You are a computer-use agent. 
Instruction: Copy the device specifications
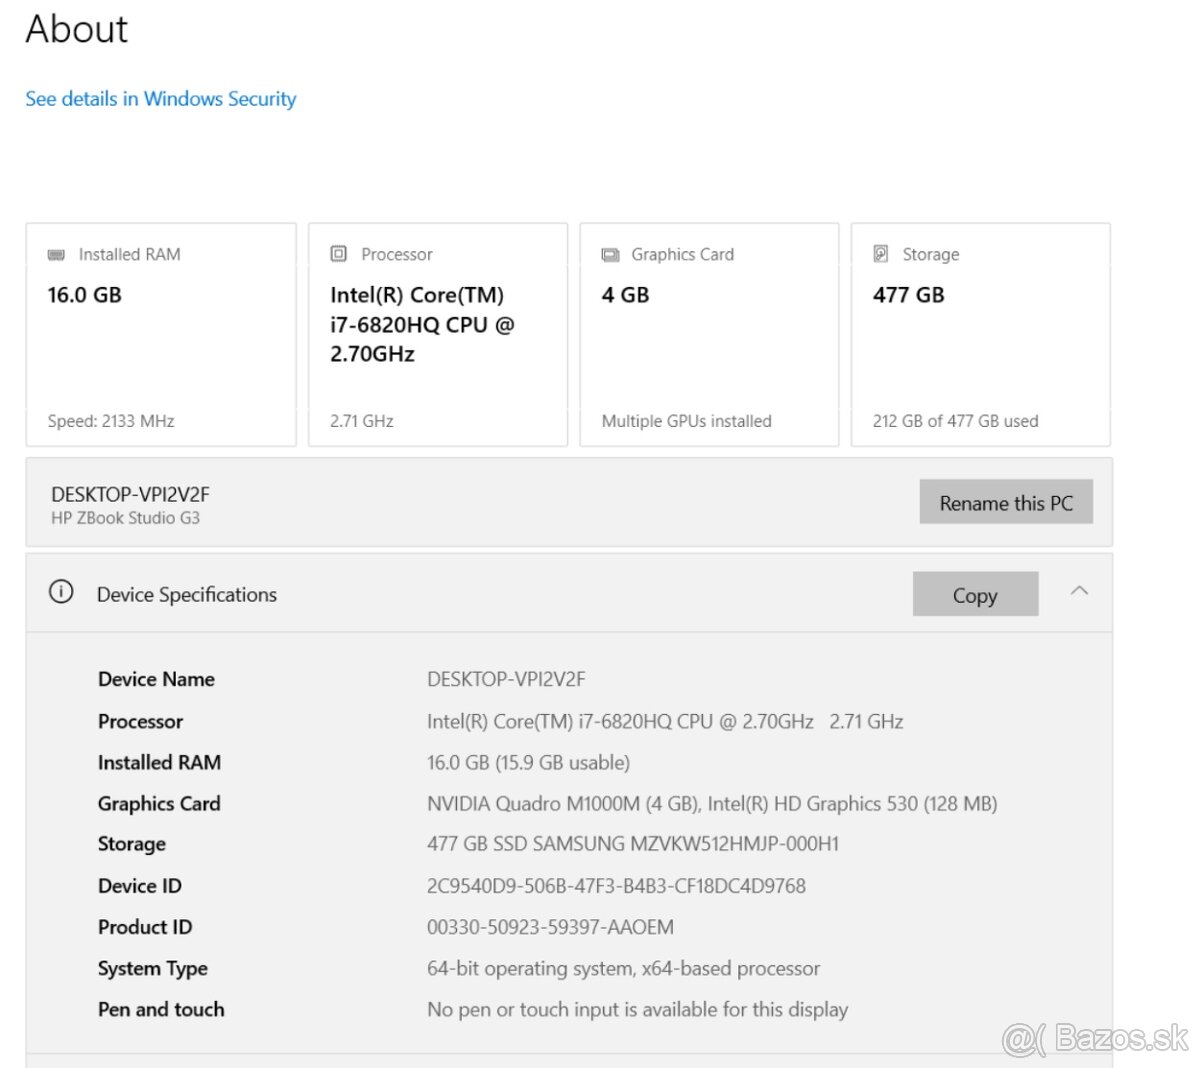[x=975, y=595]
